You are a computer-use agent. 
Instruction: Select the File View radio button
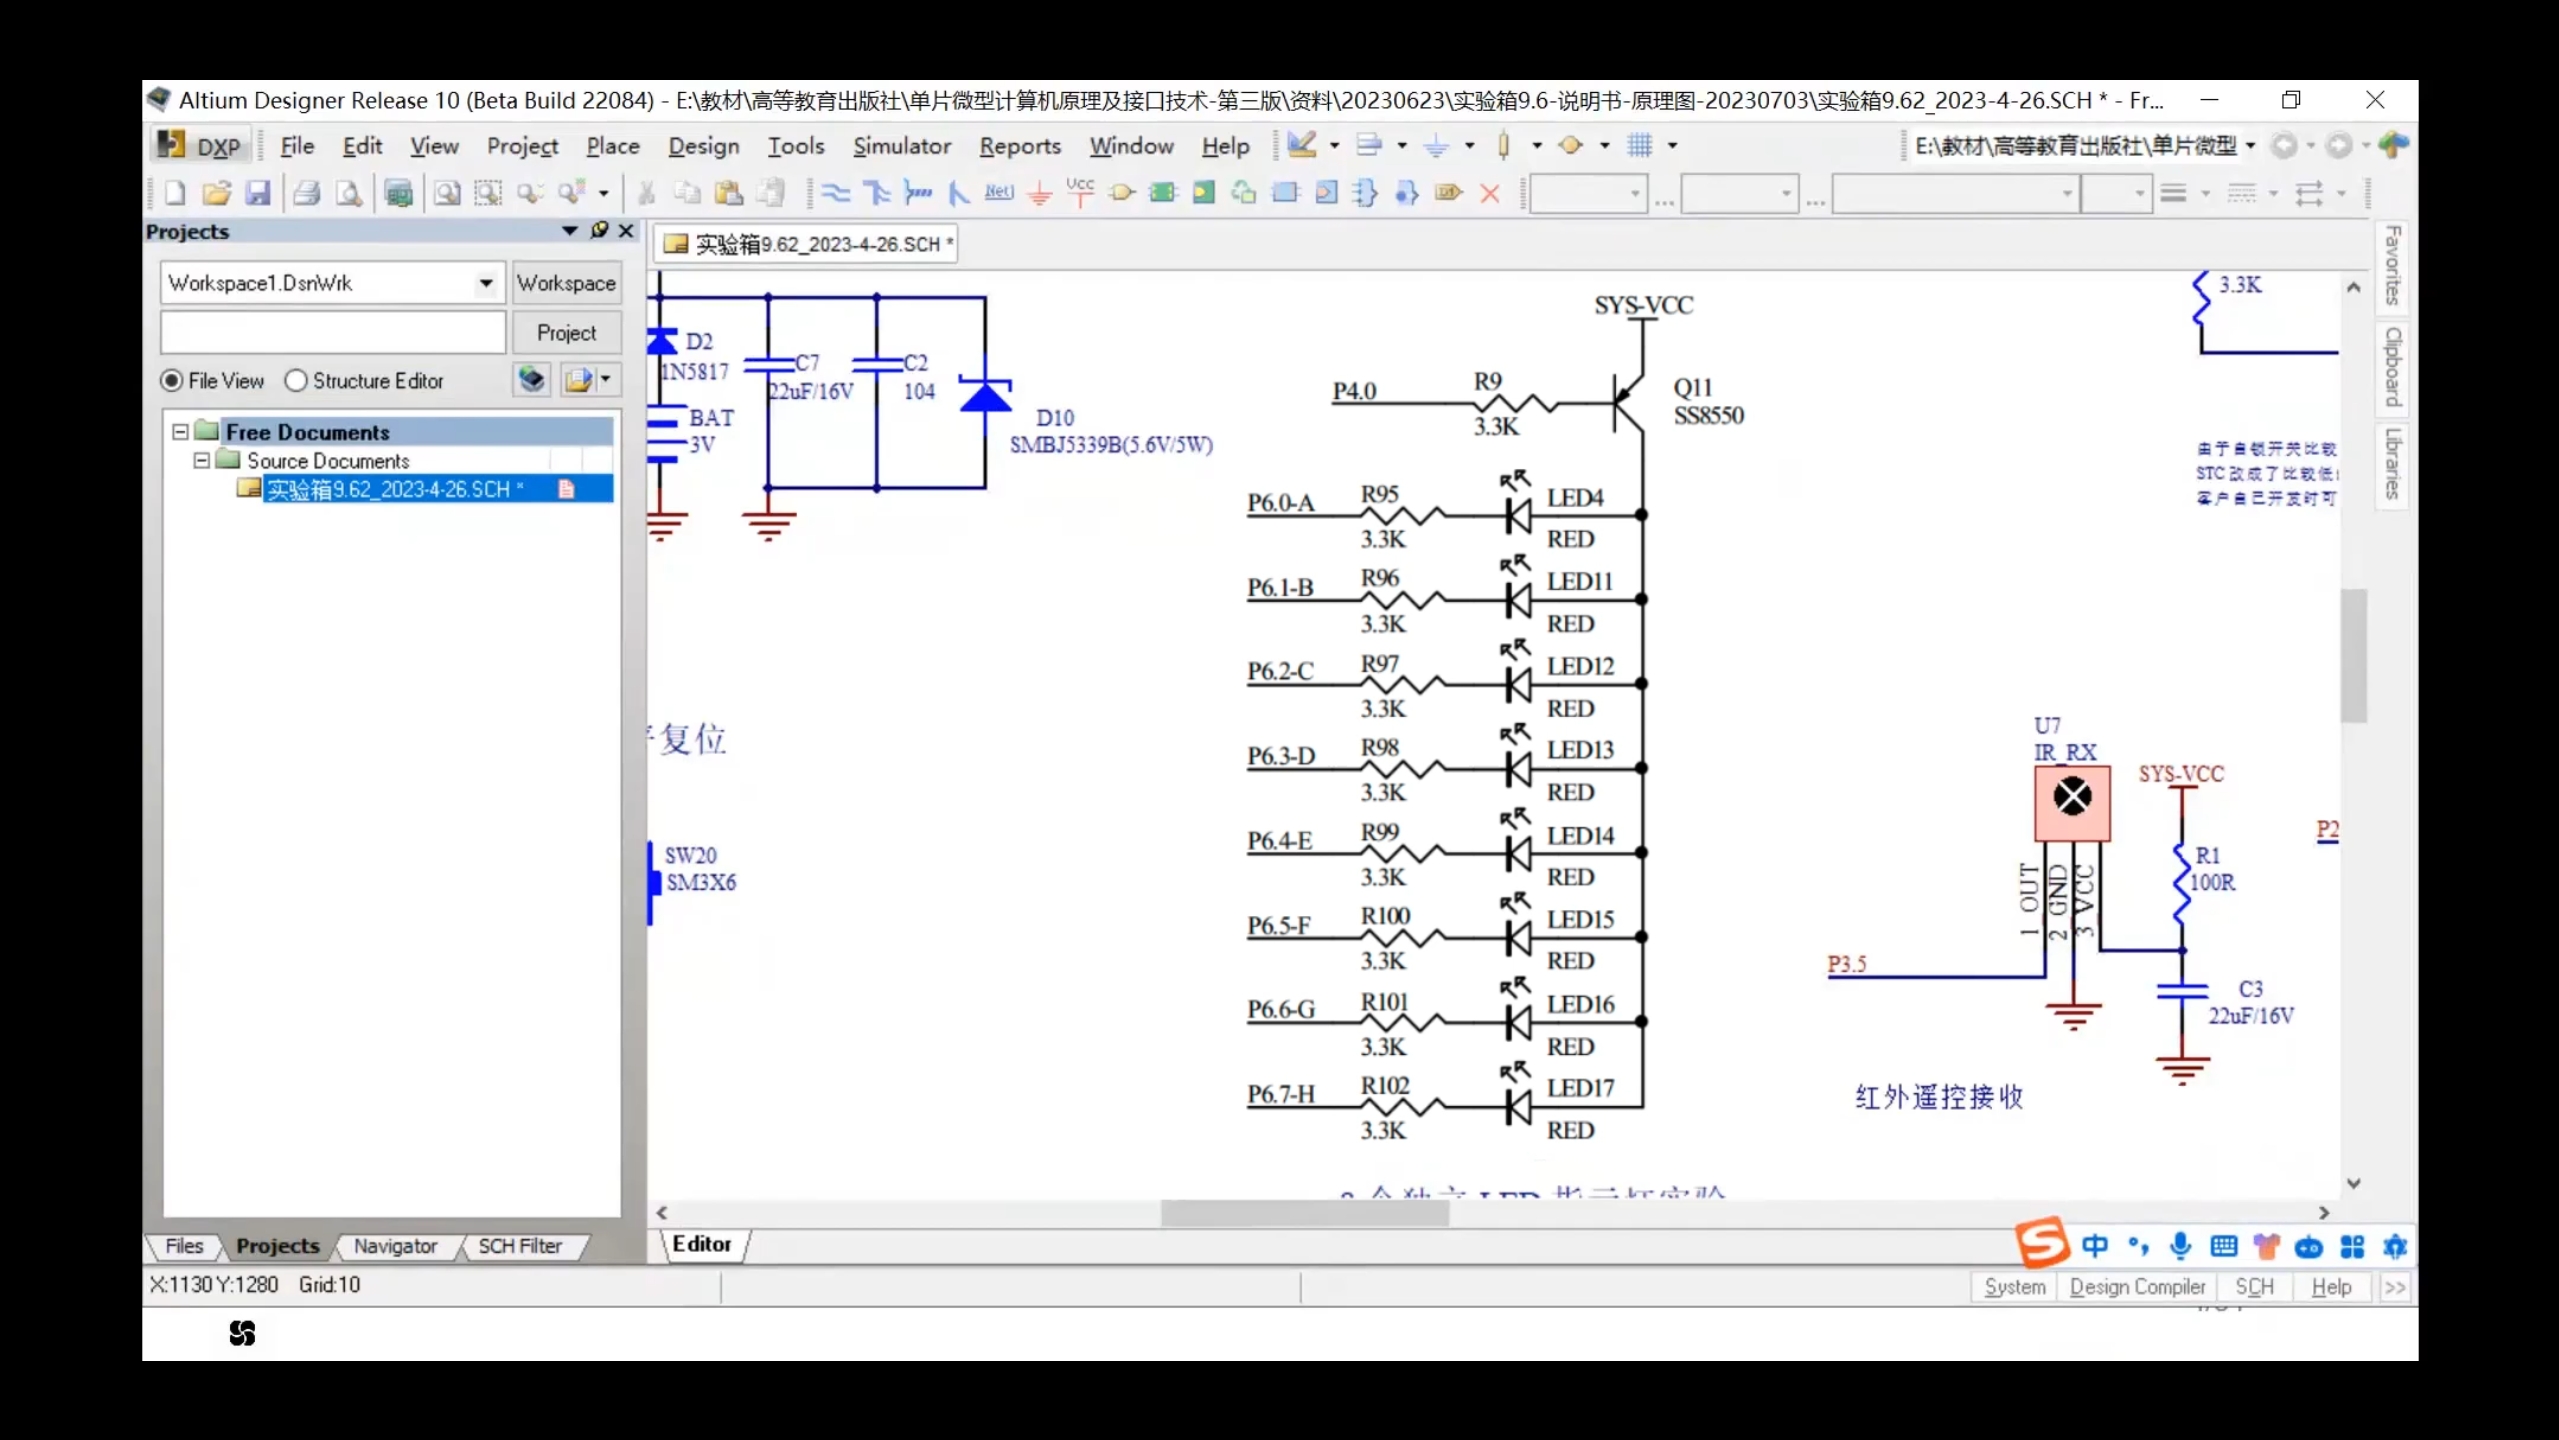pyautogui.click(x=171, y=381)
